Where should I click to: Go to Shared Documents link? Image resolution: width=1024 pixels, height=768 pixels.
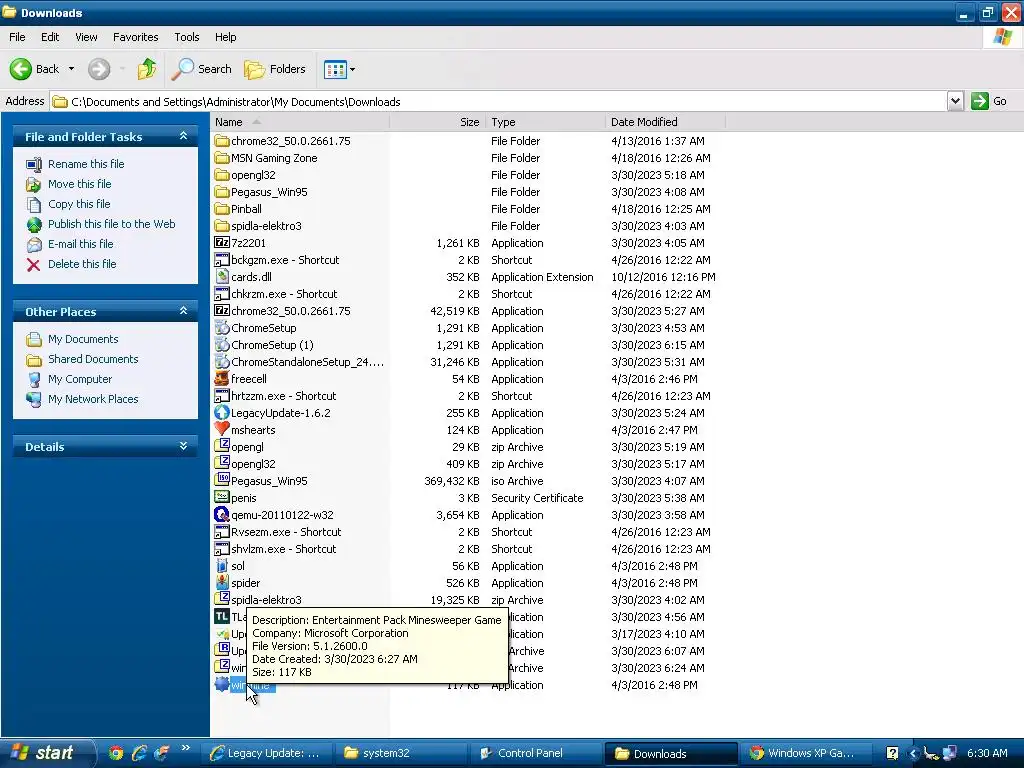(x=93, y=359)
